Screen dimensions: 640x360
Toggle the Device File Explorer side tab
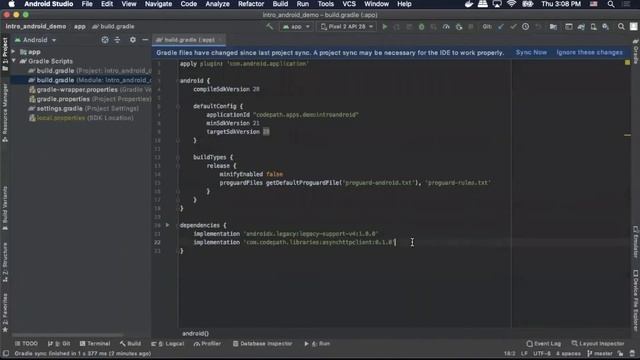tap(636, 300)
